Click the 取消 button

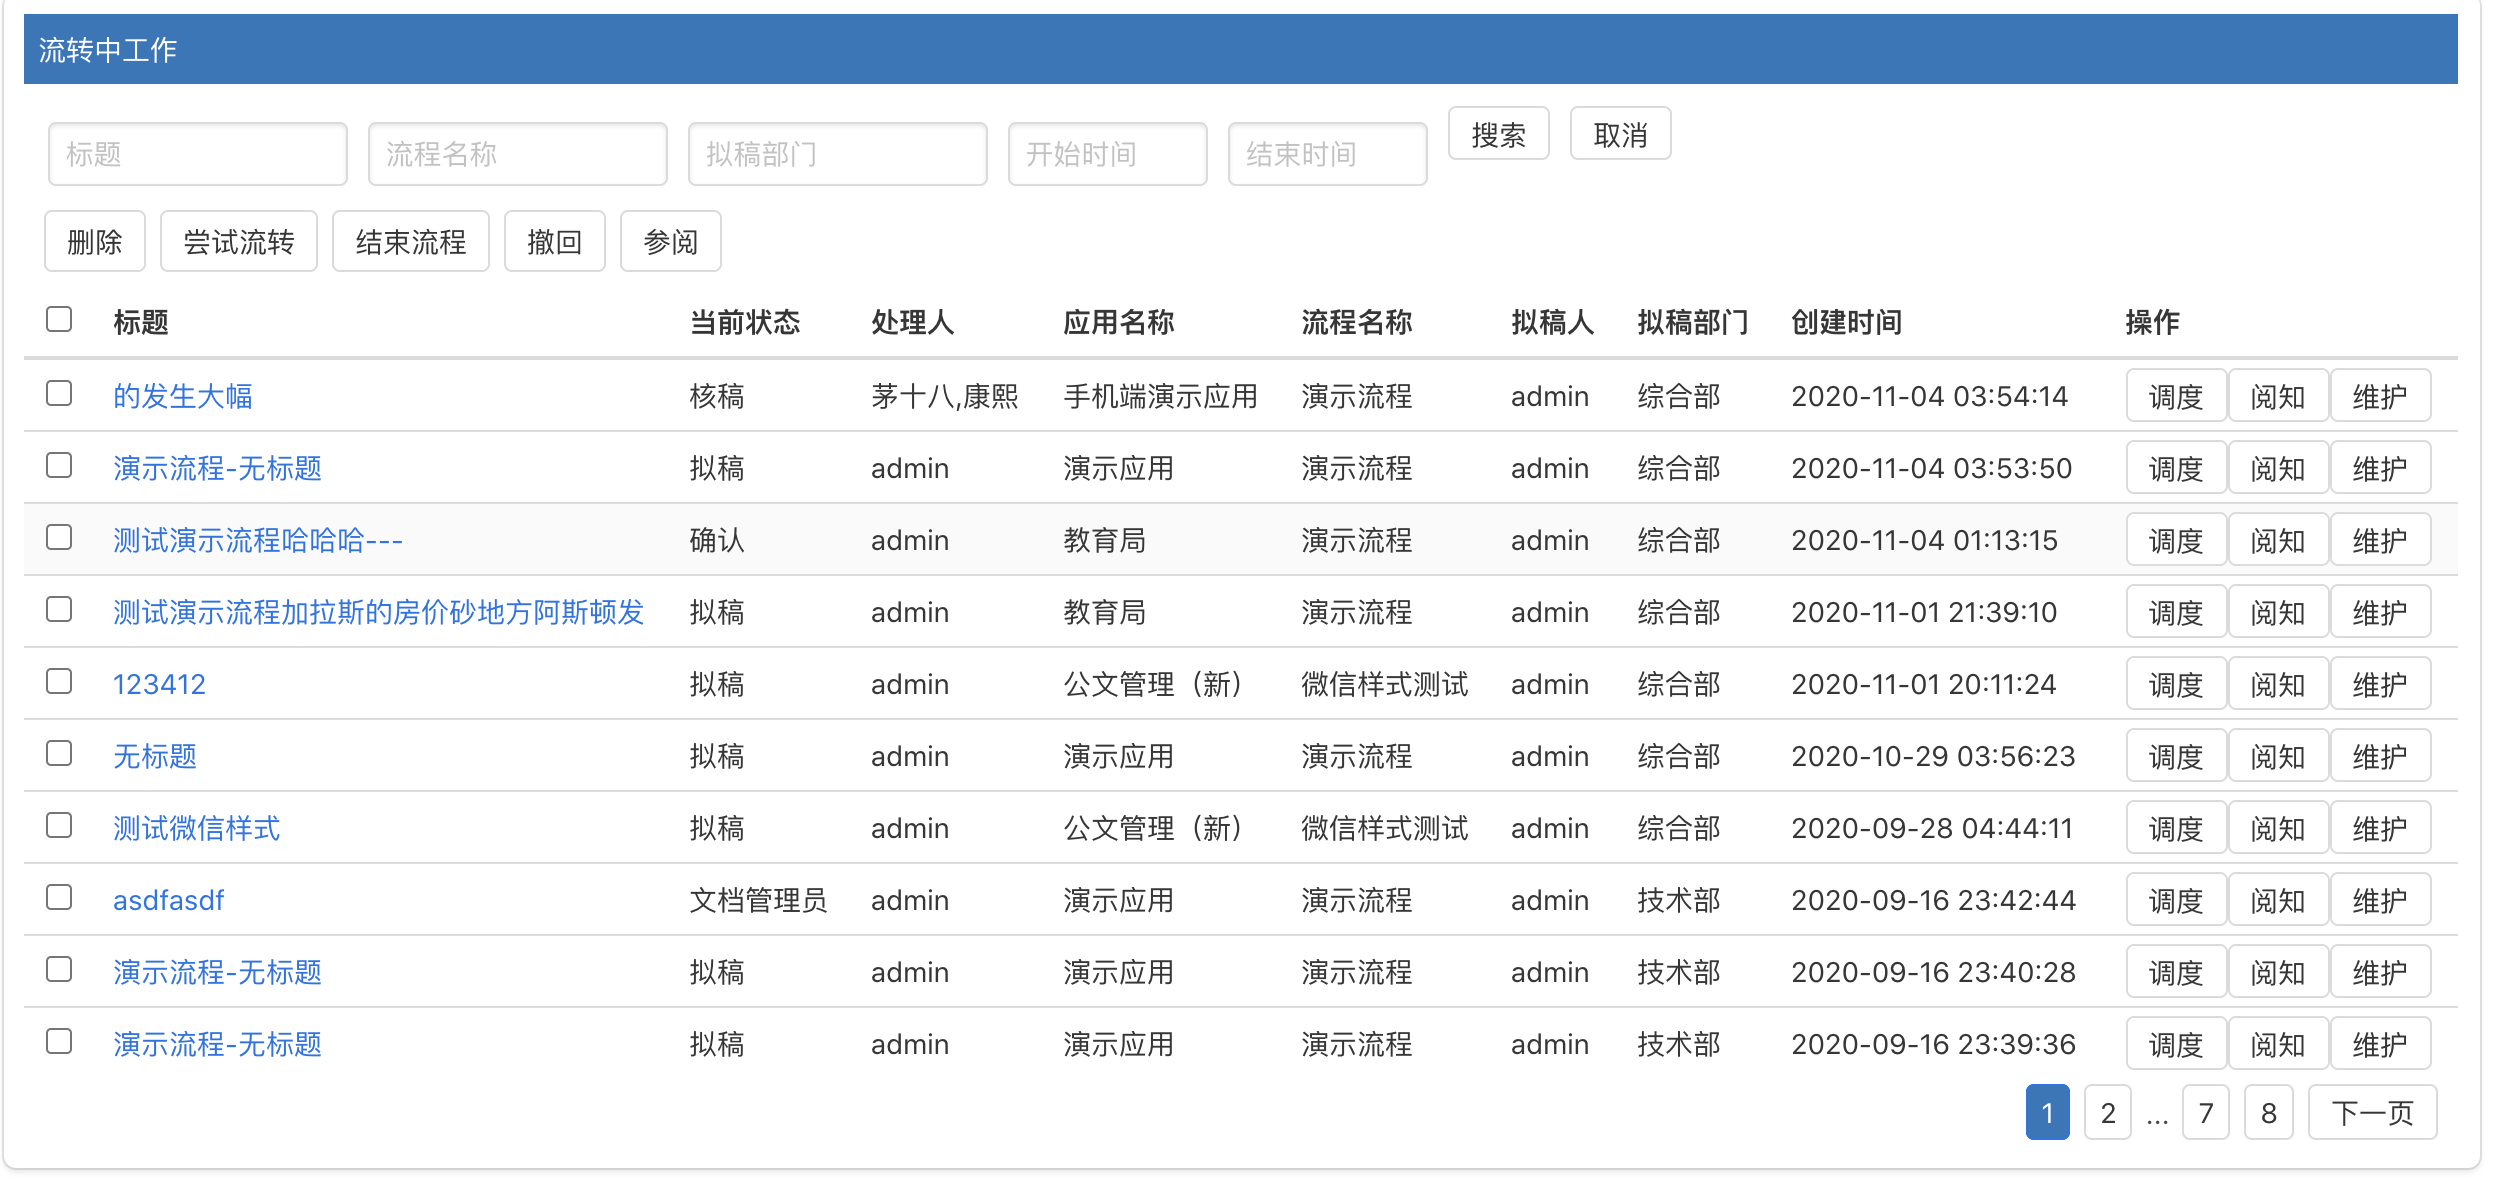click(x=1621, y=134)
